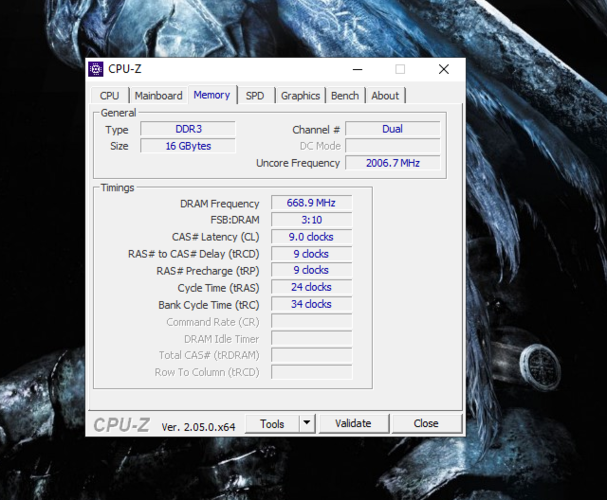
Task: Select the 2006.7 MHz uncore frequency value
Action: pyautogui.click(x=393, y=163)
